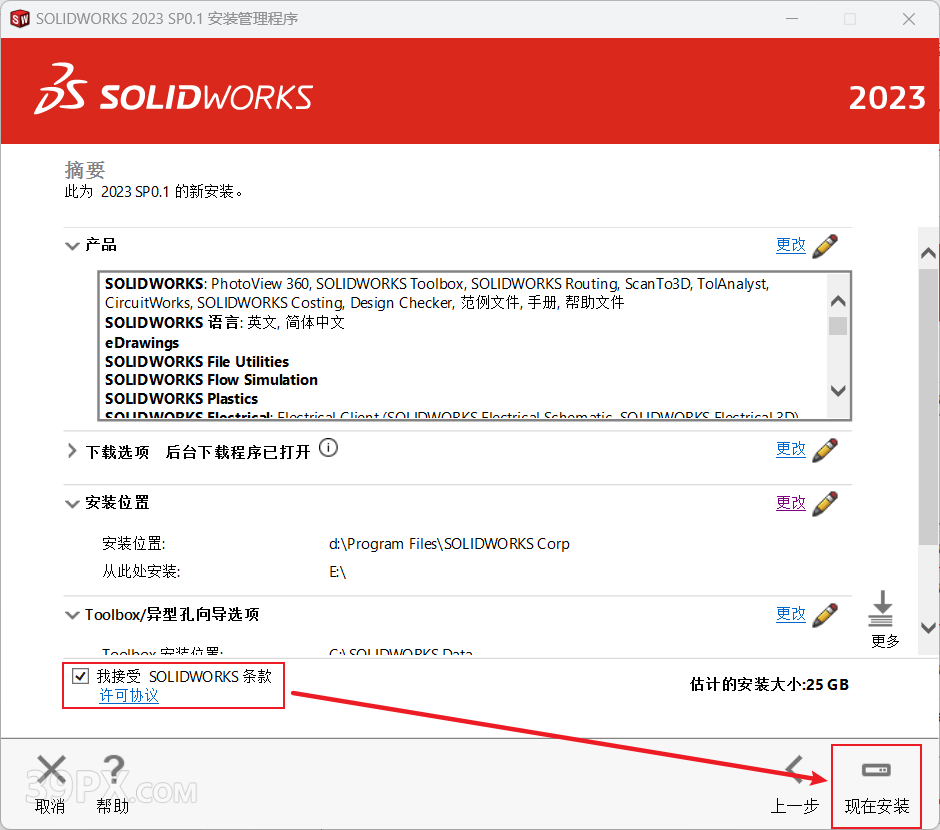This screenshot has width=940, height=830.
Task: Click the info icon next to 后台下载程序已打开
Action: [x=328, y=449]
